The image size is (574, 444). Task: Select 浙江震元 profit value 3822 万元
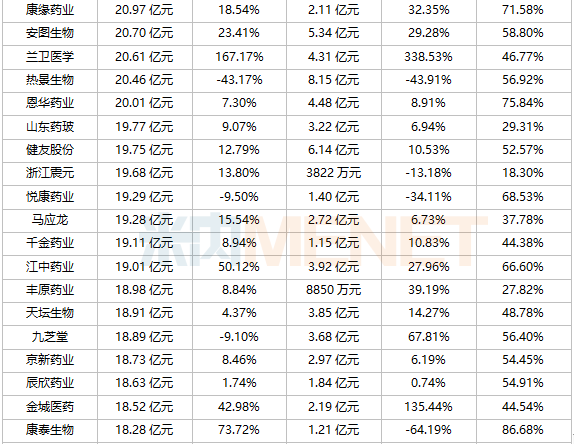coord(333,173)
